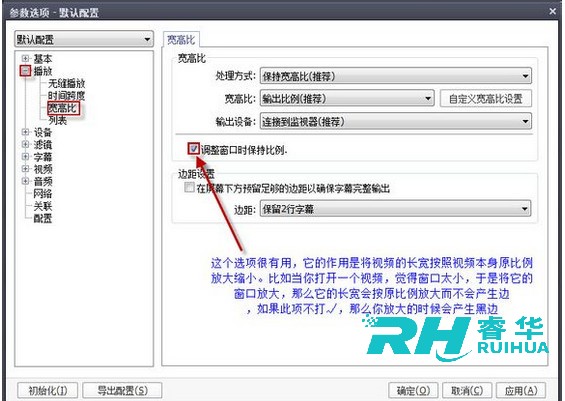Expand the 设备 tree node
Viewport: 565px width, 401px height.
pyautogui.click(x=25, y=132)
